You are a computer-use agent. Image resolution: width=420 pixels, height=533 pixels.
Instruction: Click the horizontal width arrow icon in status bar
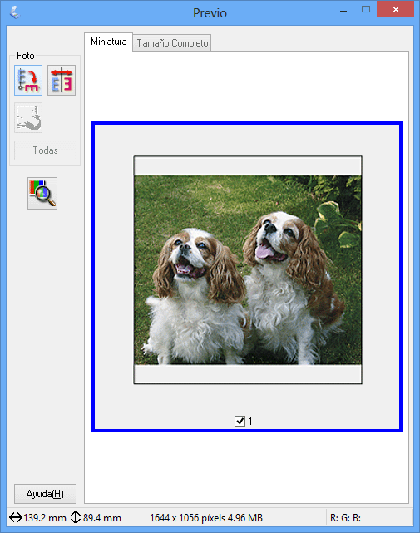tap(16, 517)
